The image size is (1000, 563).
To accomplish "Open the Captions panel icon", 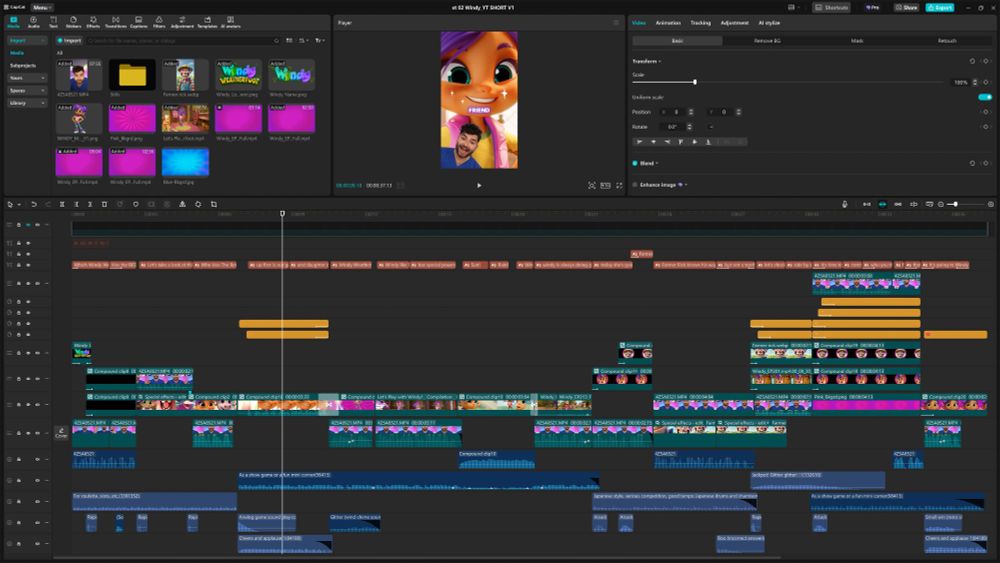I will [138, 22].
